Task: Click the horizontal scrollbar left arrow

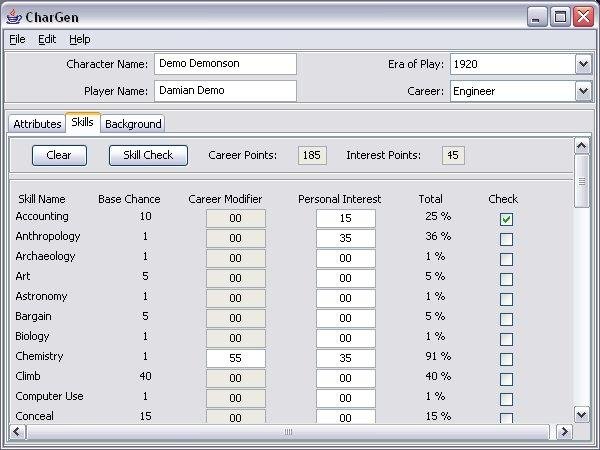Action: (x=16, y=432)
